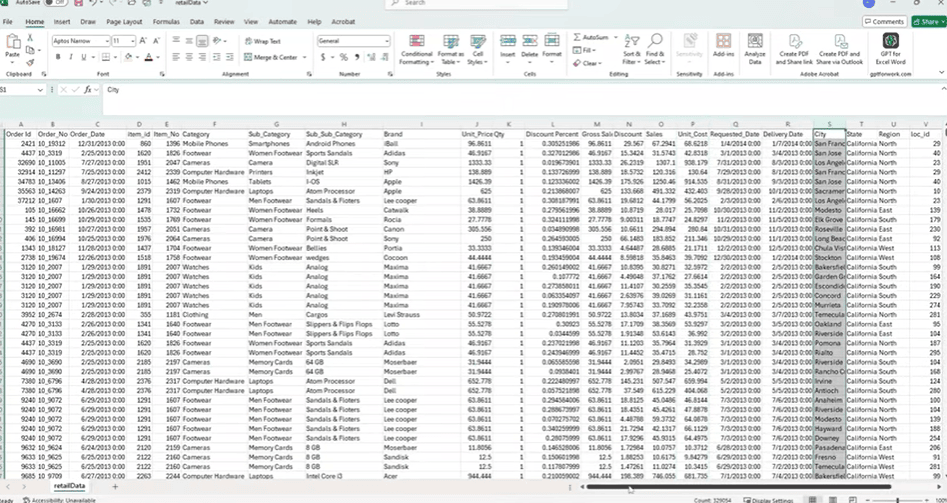Add a new sheet with plus button
The height and width of the screenshot is (503, 947).
(x=115, y=486)
